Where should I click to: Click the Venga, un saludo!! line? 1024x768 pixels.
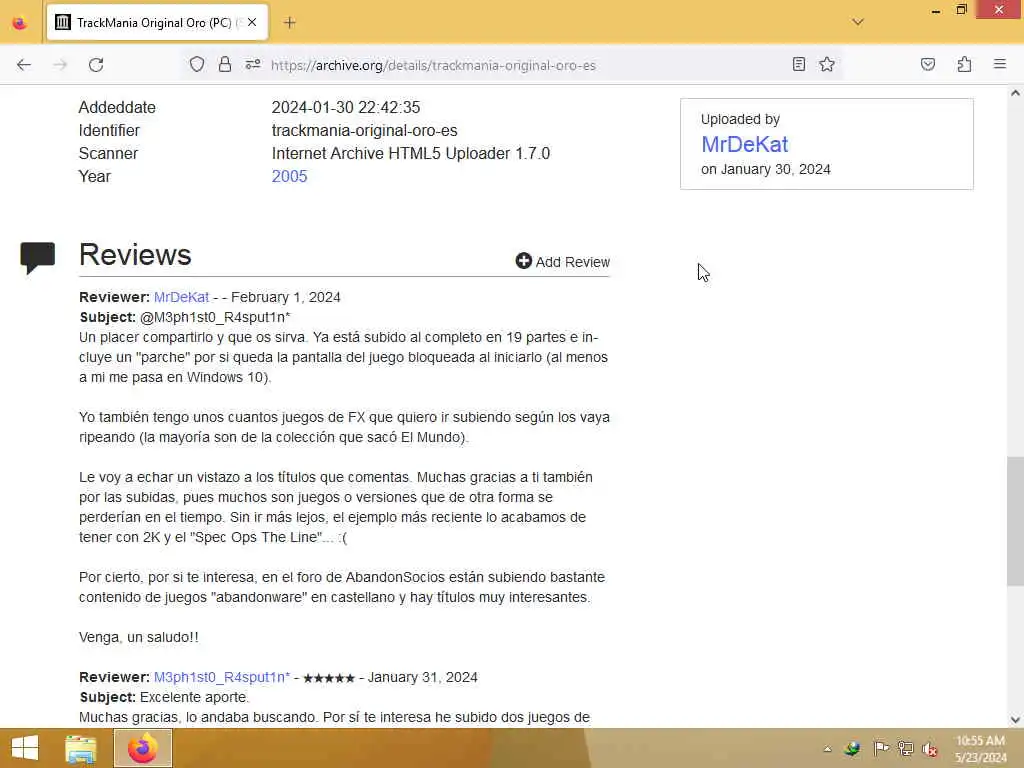click(138, 637)
